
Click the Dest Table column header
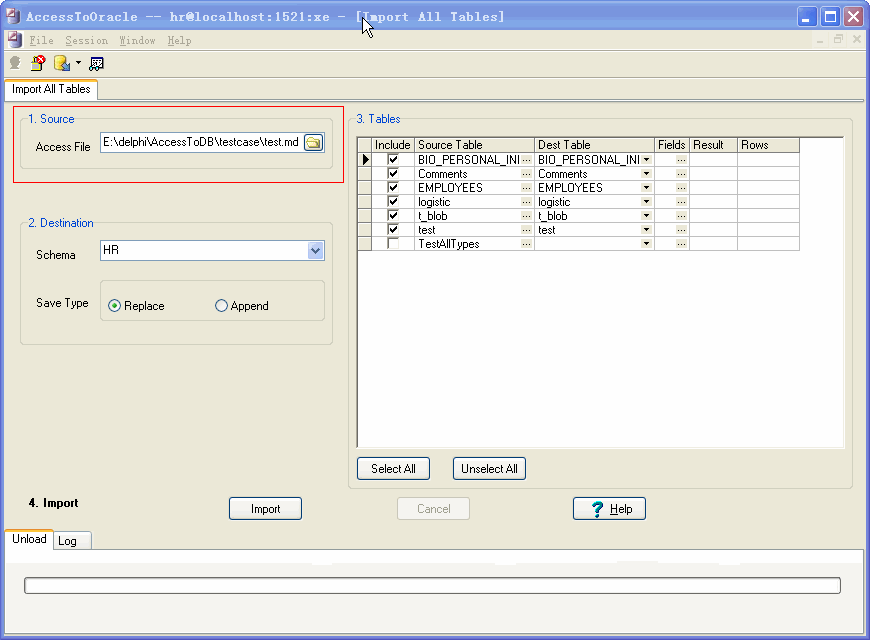[594, 145]
